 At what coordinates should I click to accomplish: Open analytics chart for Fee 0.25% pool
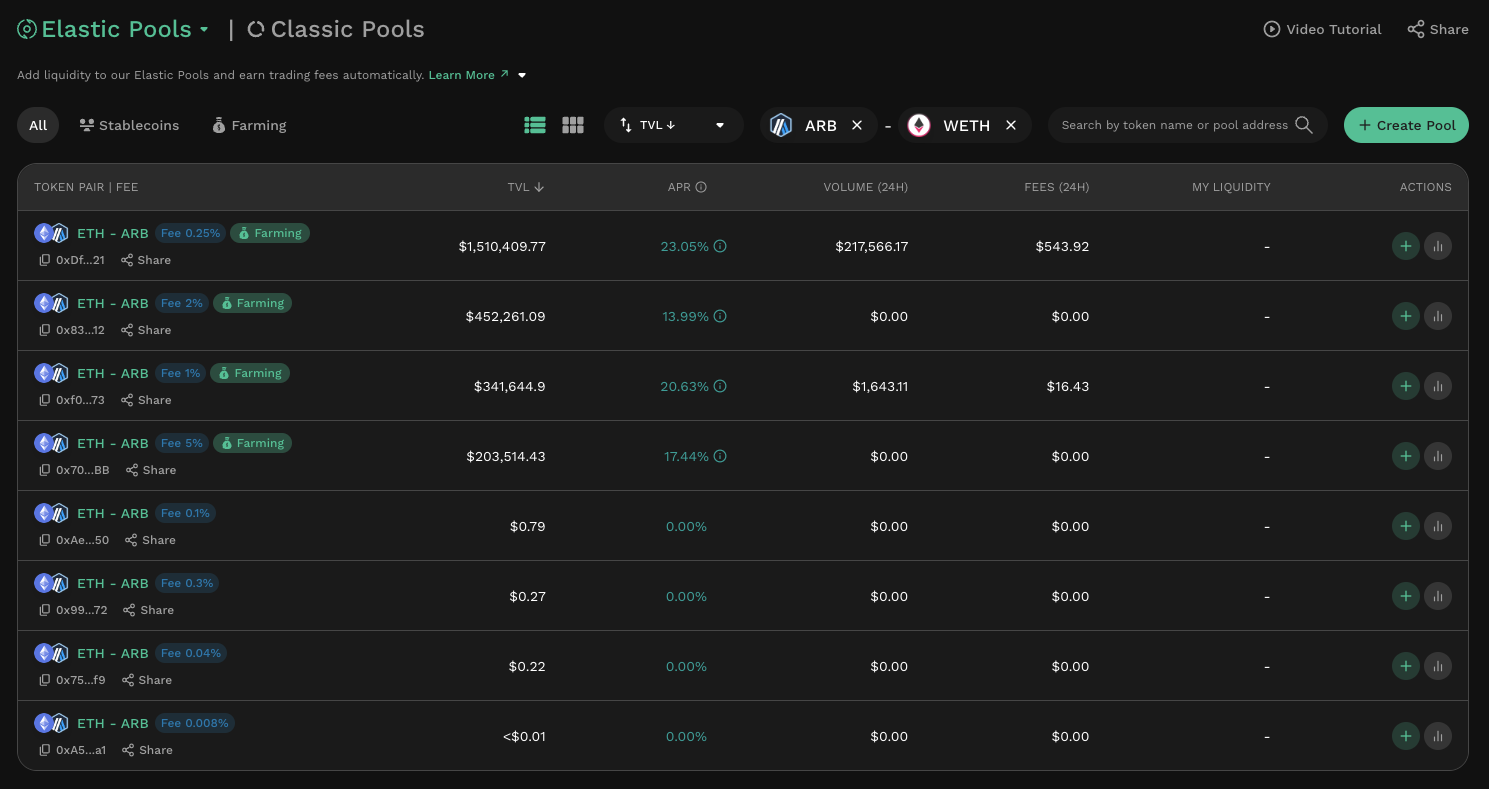click(x=1438, y=246)
